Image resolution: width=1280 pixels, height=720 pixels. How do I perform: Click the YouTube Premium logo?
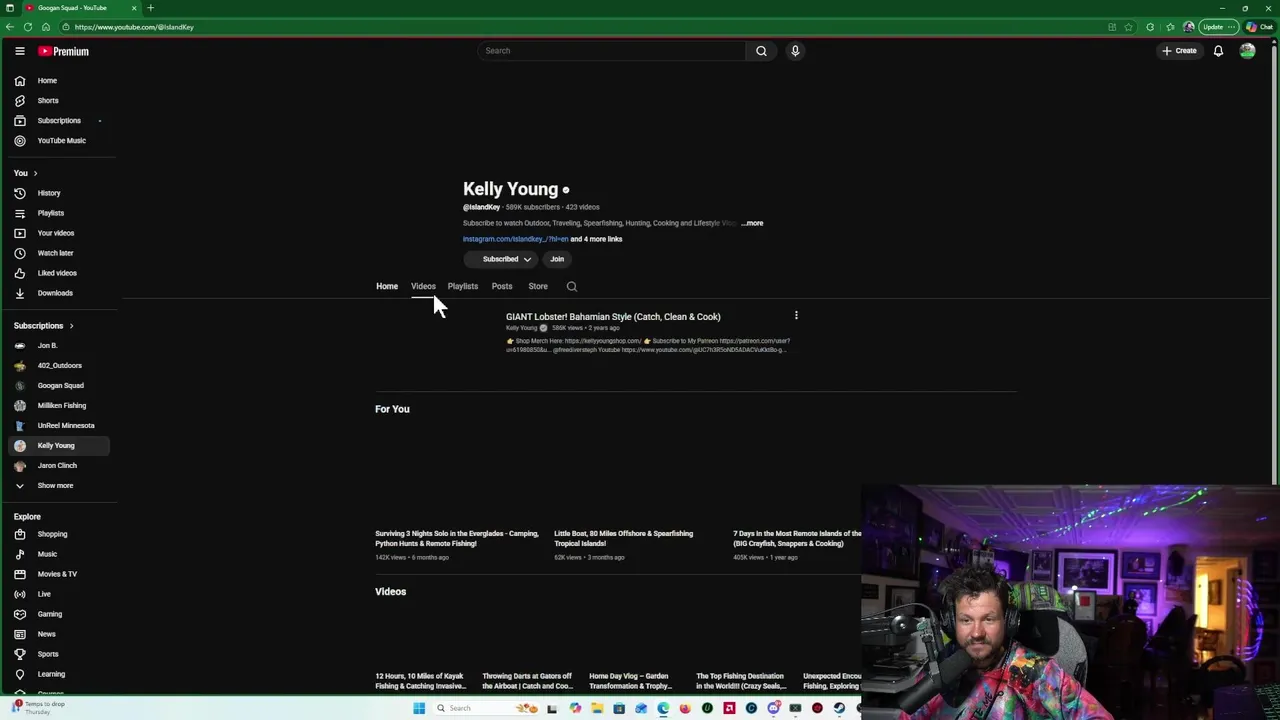tap(64, 51)
